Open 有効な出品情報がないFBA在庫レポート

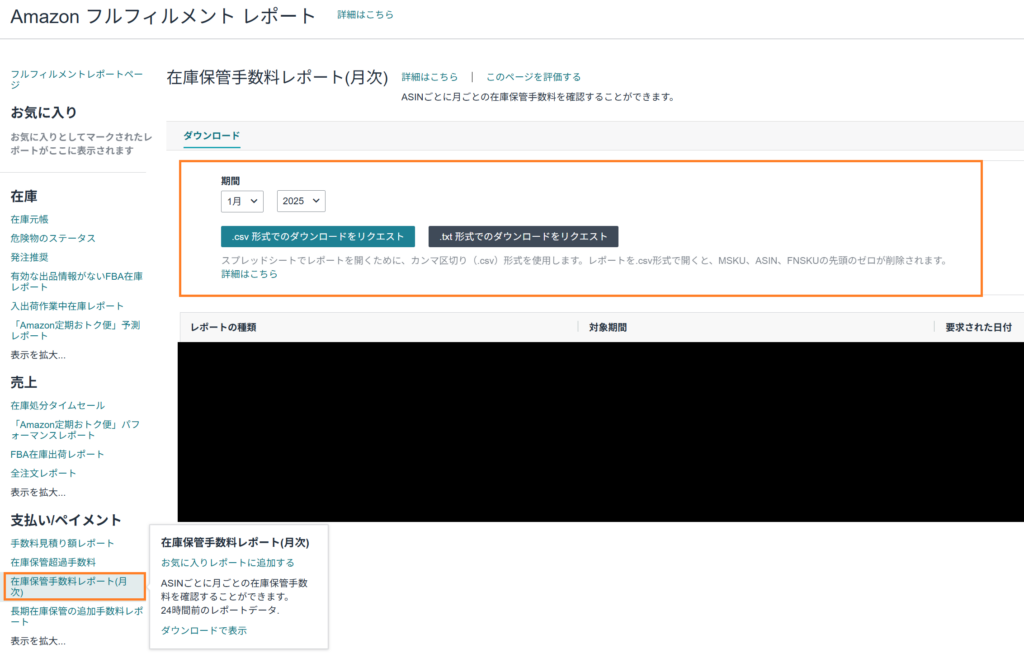tap(76, 281)
